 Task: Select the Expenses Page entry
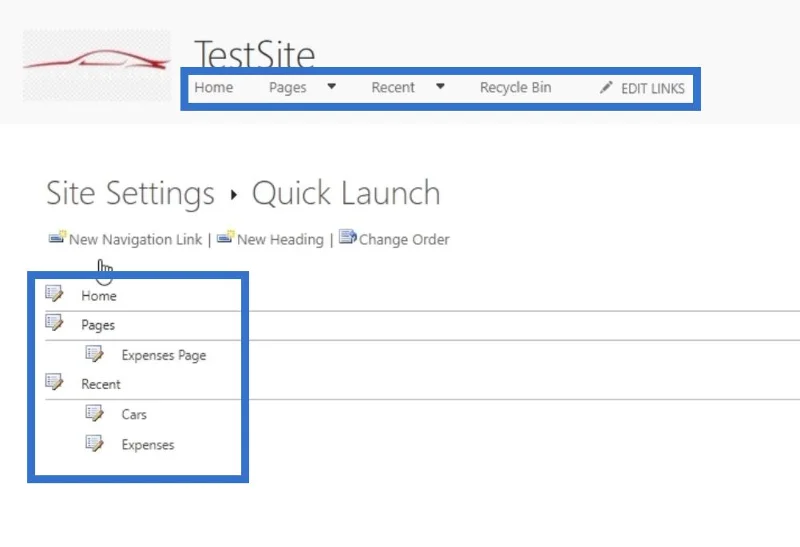coord(164,355)
